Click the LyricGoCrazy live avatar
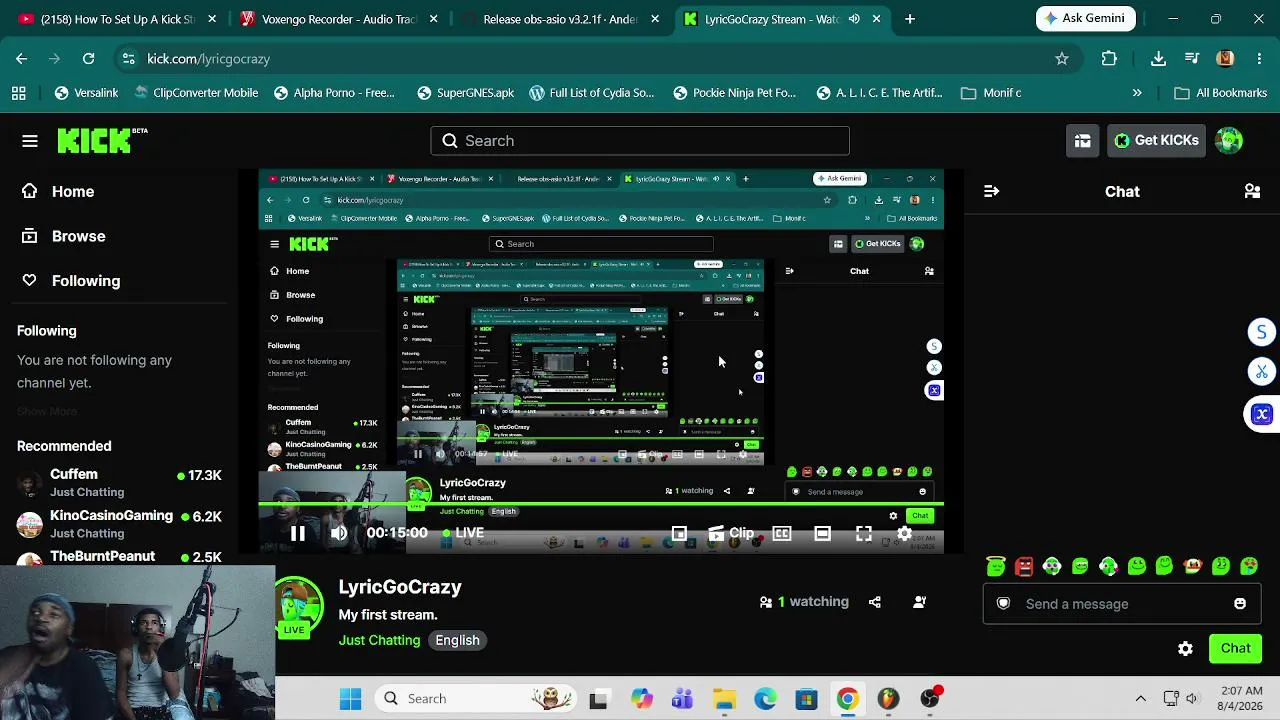Image resolution: width=1280 pixels, height=720 pixels. pos(298,605)
